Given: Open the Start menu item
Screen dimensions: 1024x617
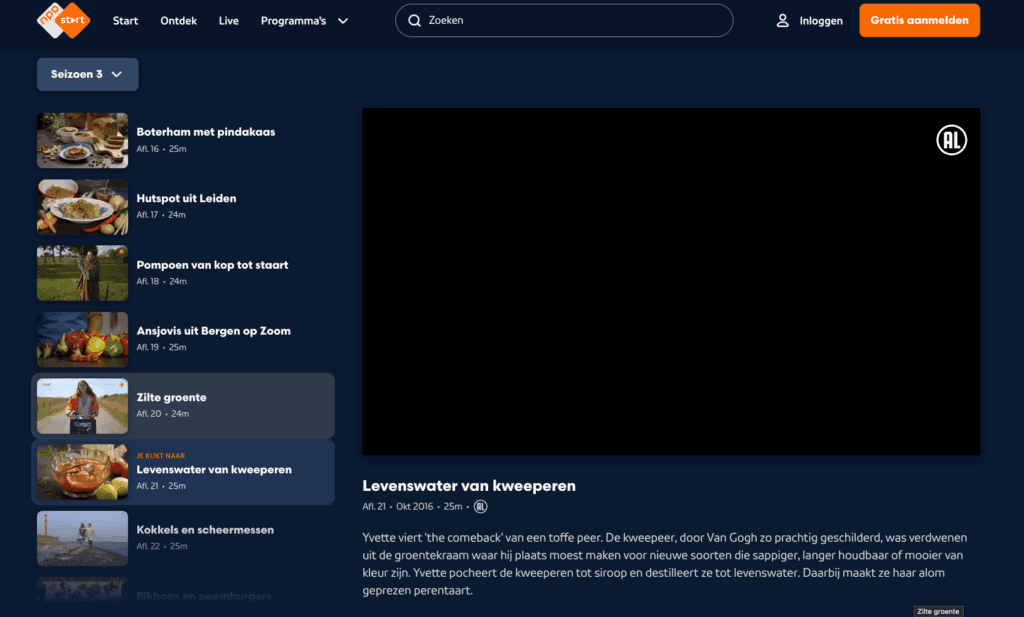Looking at the screenshot, I should 125,21.
